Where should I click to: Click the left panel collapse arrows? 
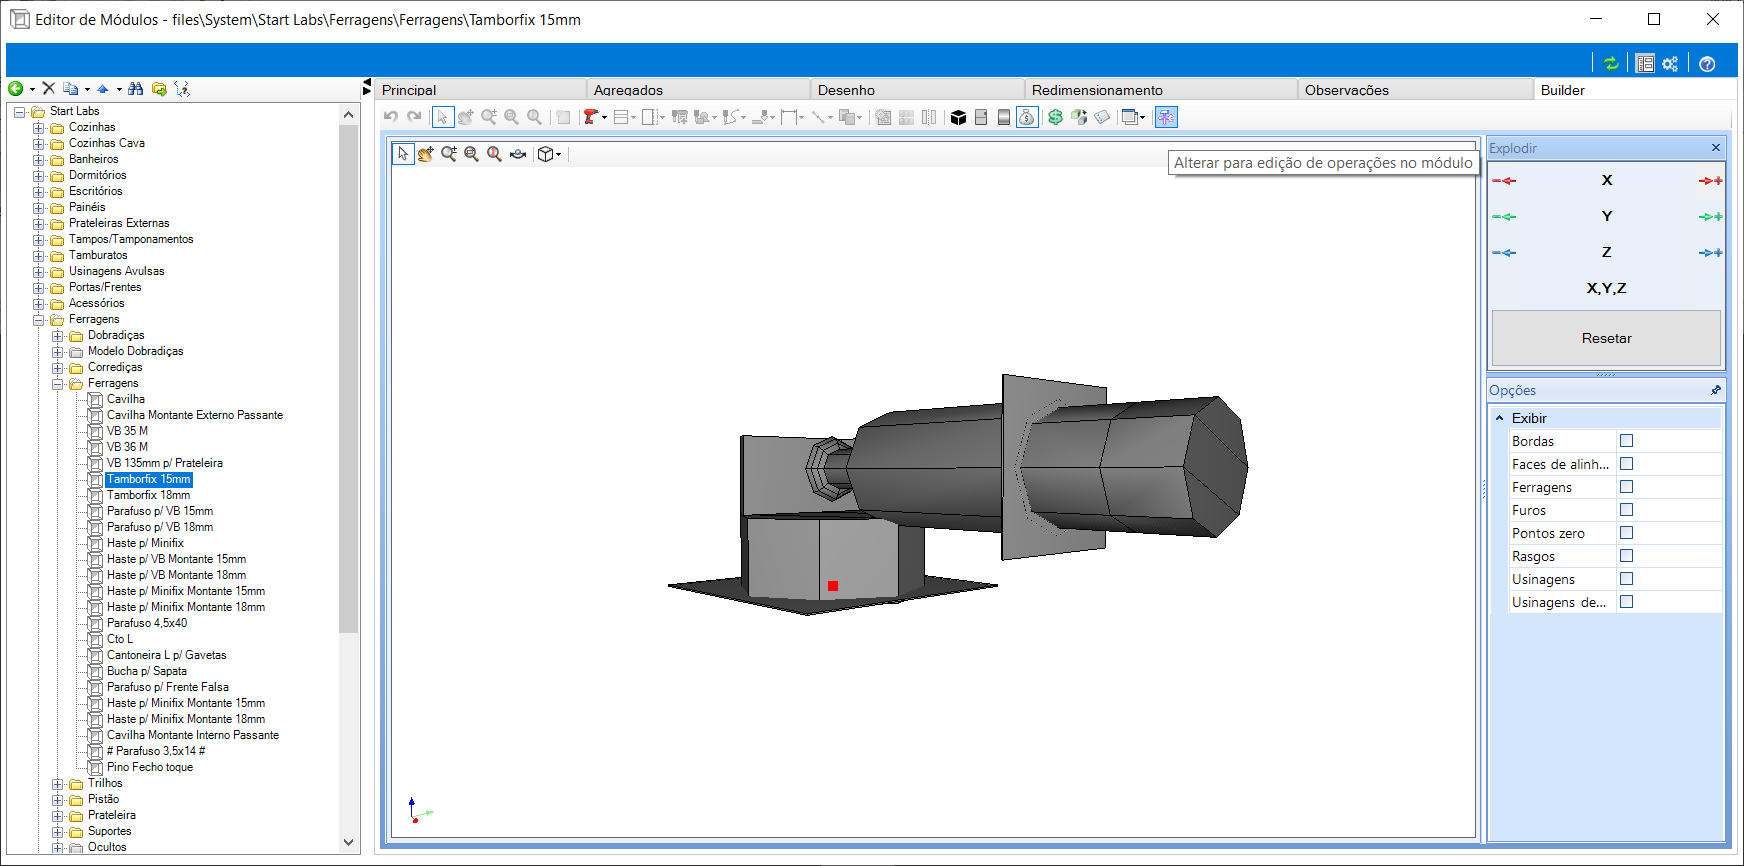[x=367, y=89]
